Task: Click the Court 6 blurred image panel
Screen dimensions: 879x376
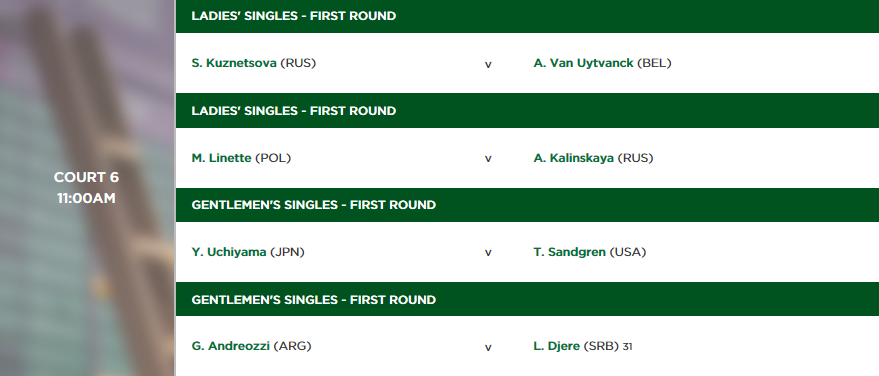Action: [87, 188]
